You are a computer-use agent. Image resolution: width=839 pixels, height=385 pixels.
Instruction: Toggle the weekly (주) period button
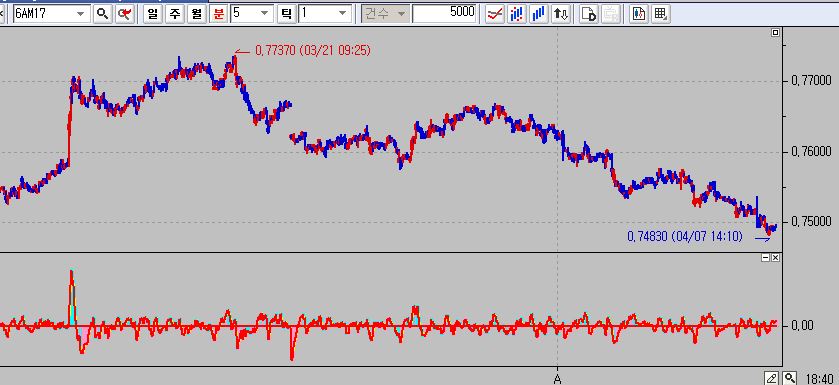coord(175,14)
